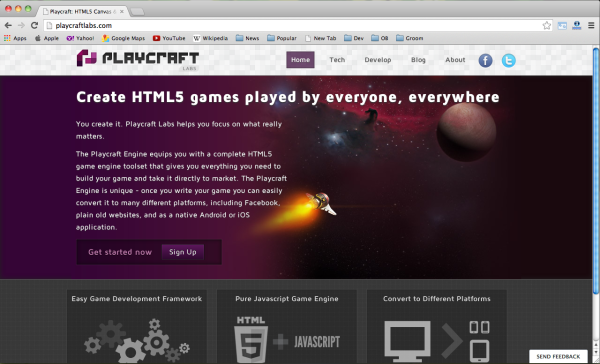Select the Home navigation item
This screenshot has width=600, height=364.
[x=300, y=60]
